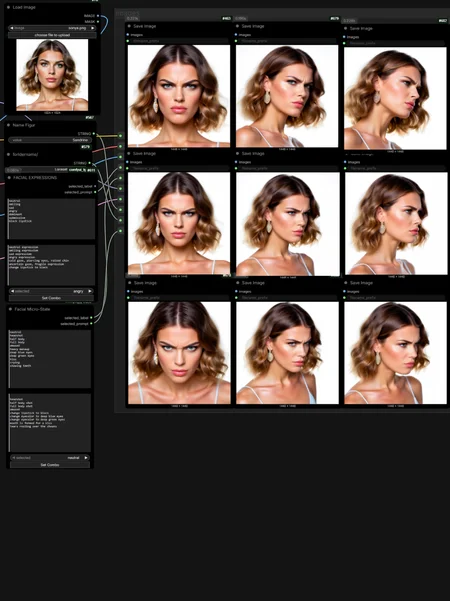450x601 pixels.
Task: Click the Facial Micro-State prompts text area
Action: pyautogui.click(x=50, y=423)
